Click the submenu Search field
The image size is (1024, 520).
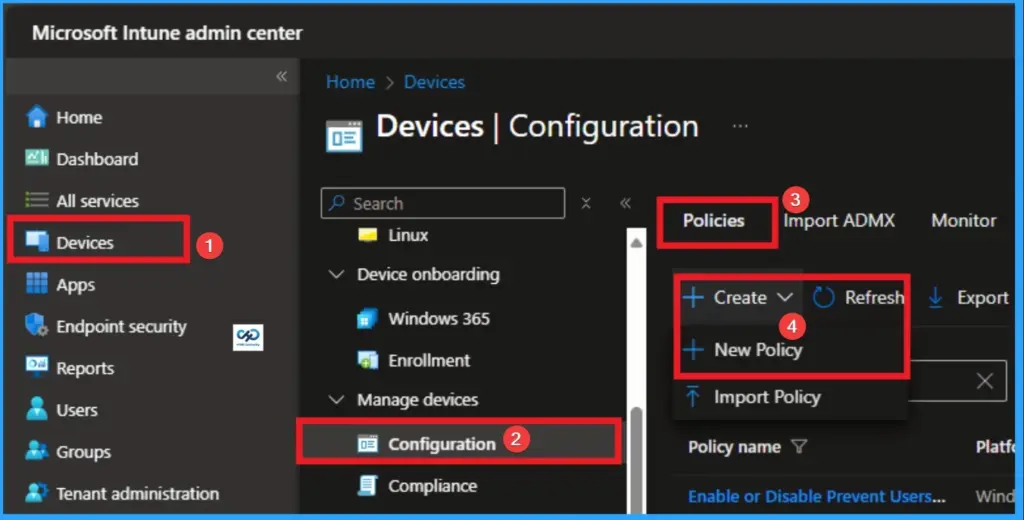coord(443,203)
